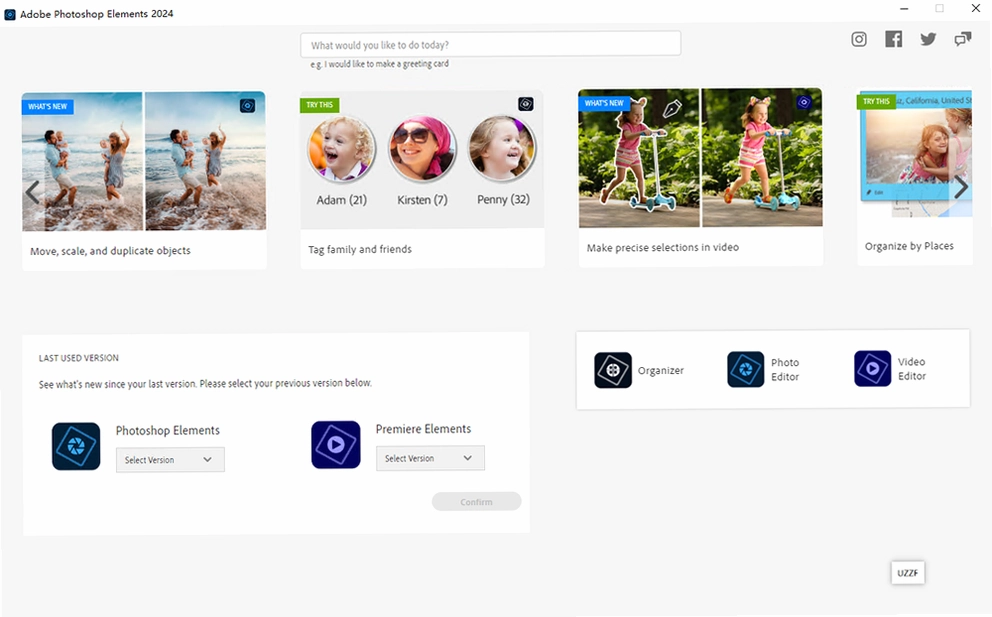Go to previous carousel cards with left arrow
The width and height of the screenshot is (992, 617).
click(32, 192)
